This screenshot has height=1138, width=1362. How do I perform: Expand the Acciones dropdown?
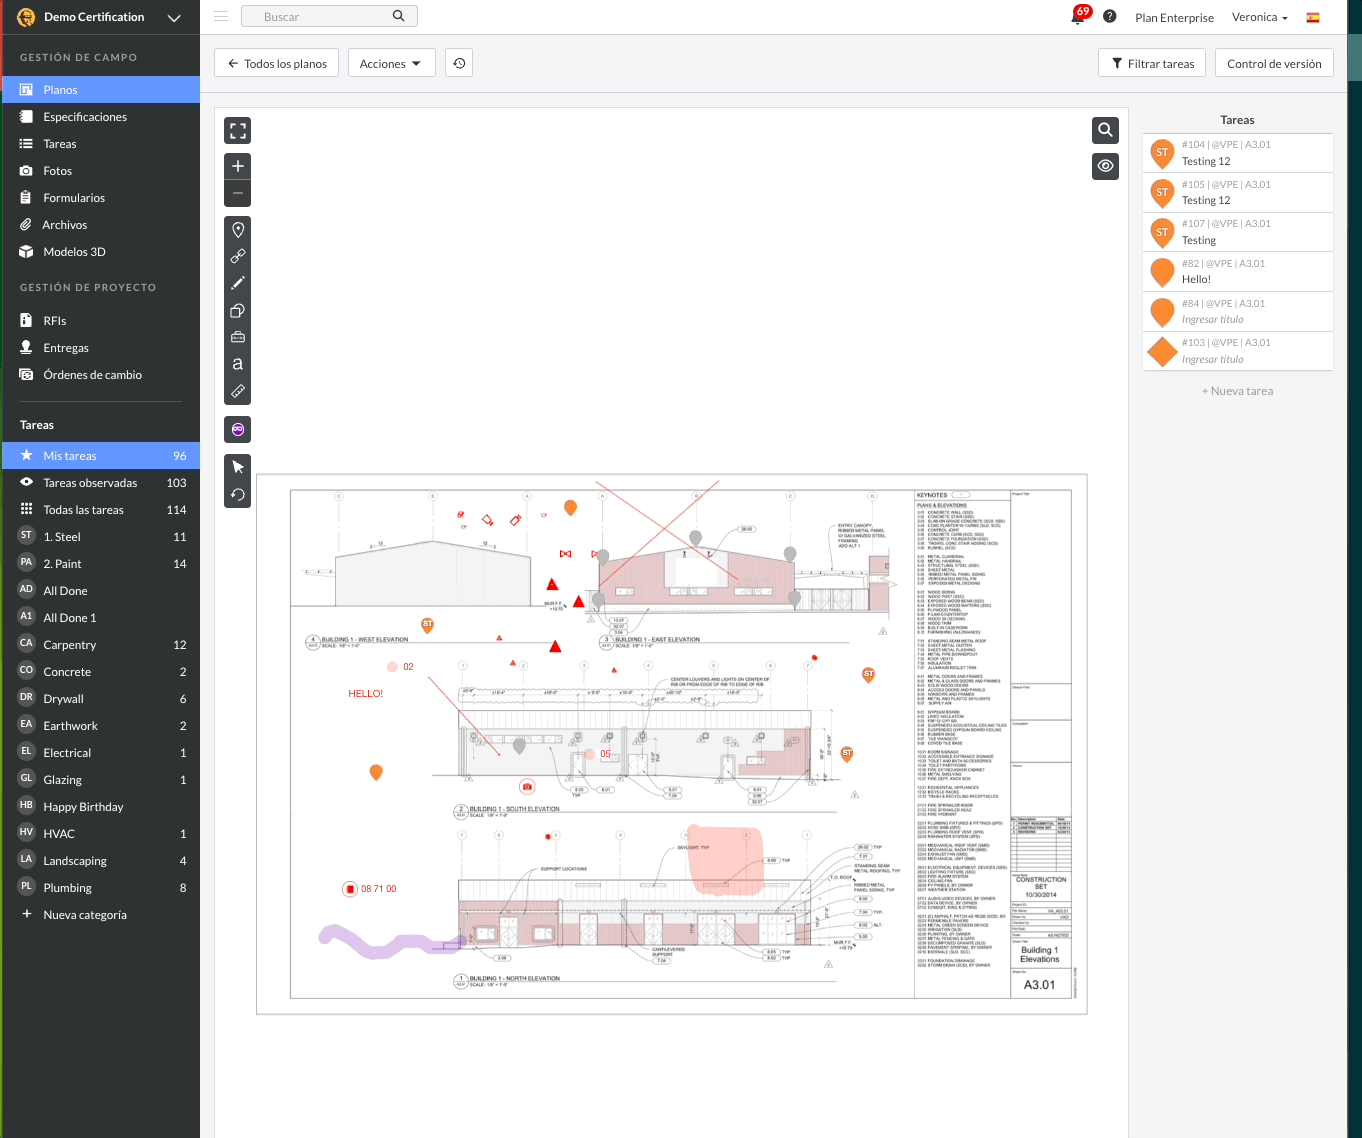(x=391, y=63)
